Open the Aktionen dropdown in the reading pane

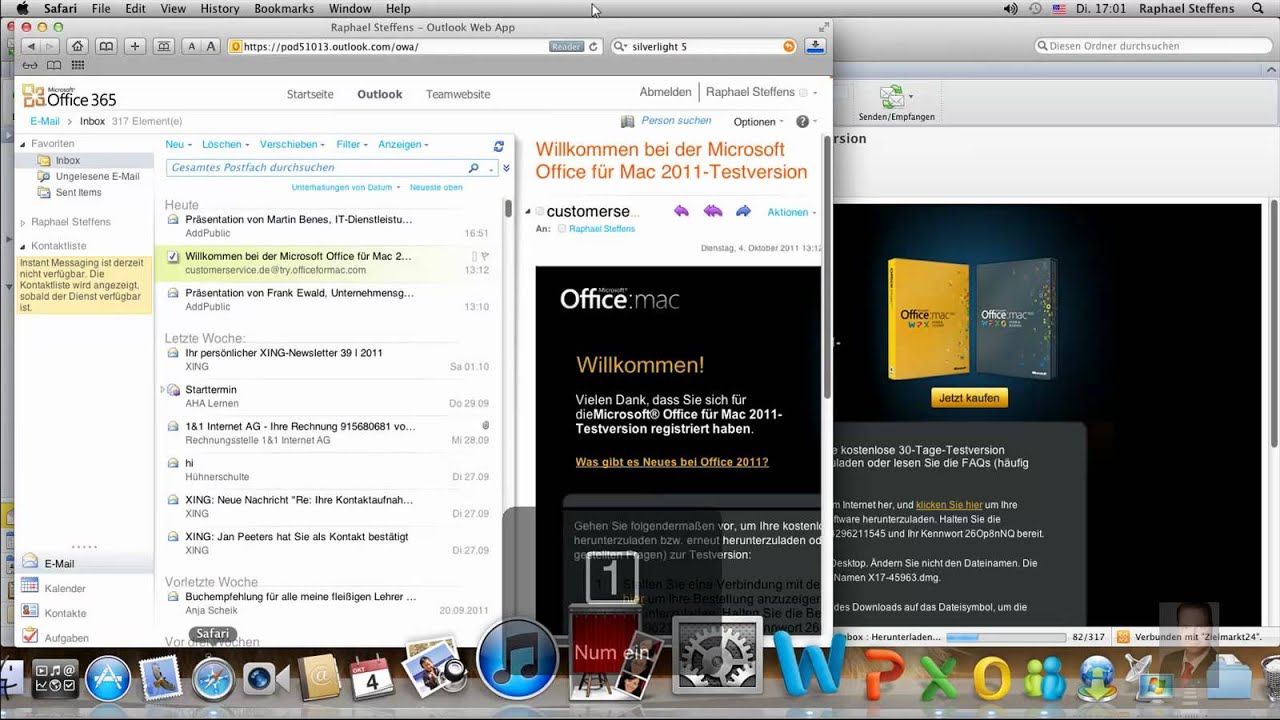pos(792,212)
